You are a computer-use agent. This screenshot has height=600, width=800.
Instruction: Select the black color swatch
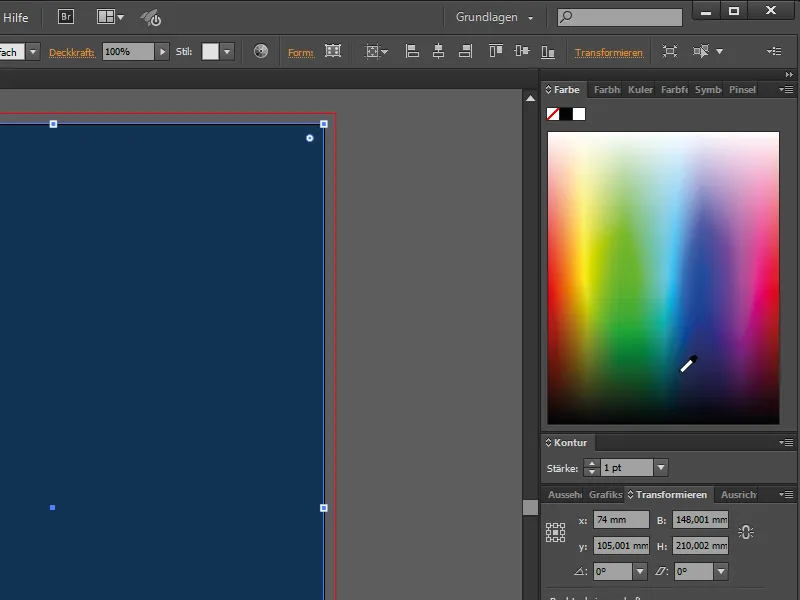coord(566,114)
